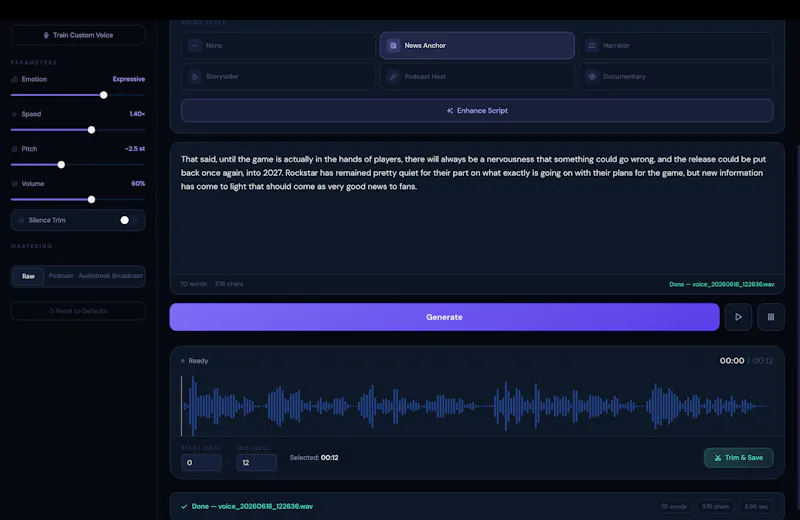Click the Emotion parameter icon
The image size is (800, 520).
[14, 79]
